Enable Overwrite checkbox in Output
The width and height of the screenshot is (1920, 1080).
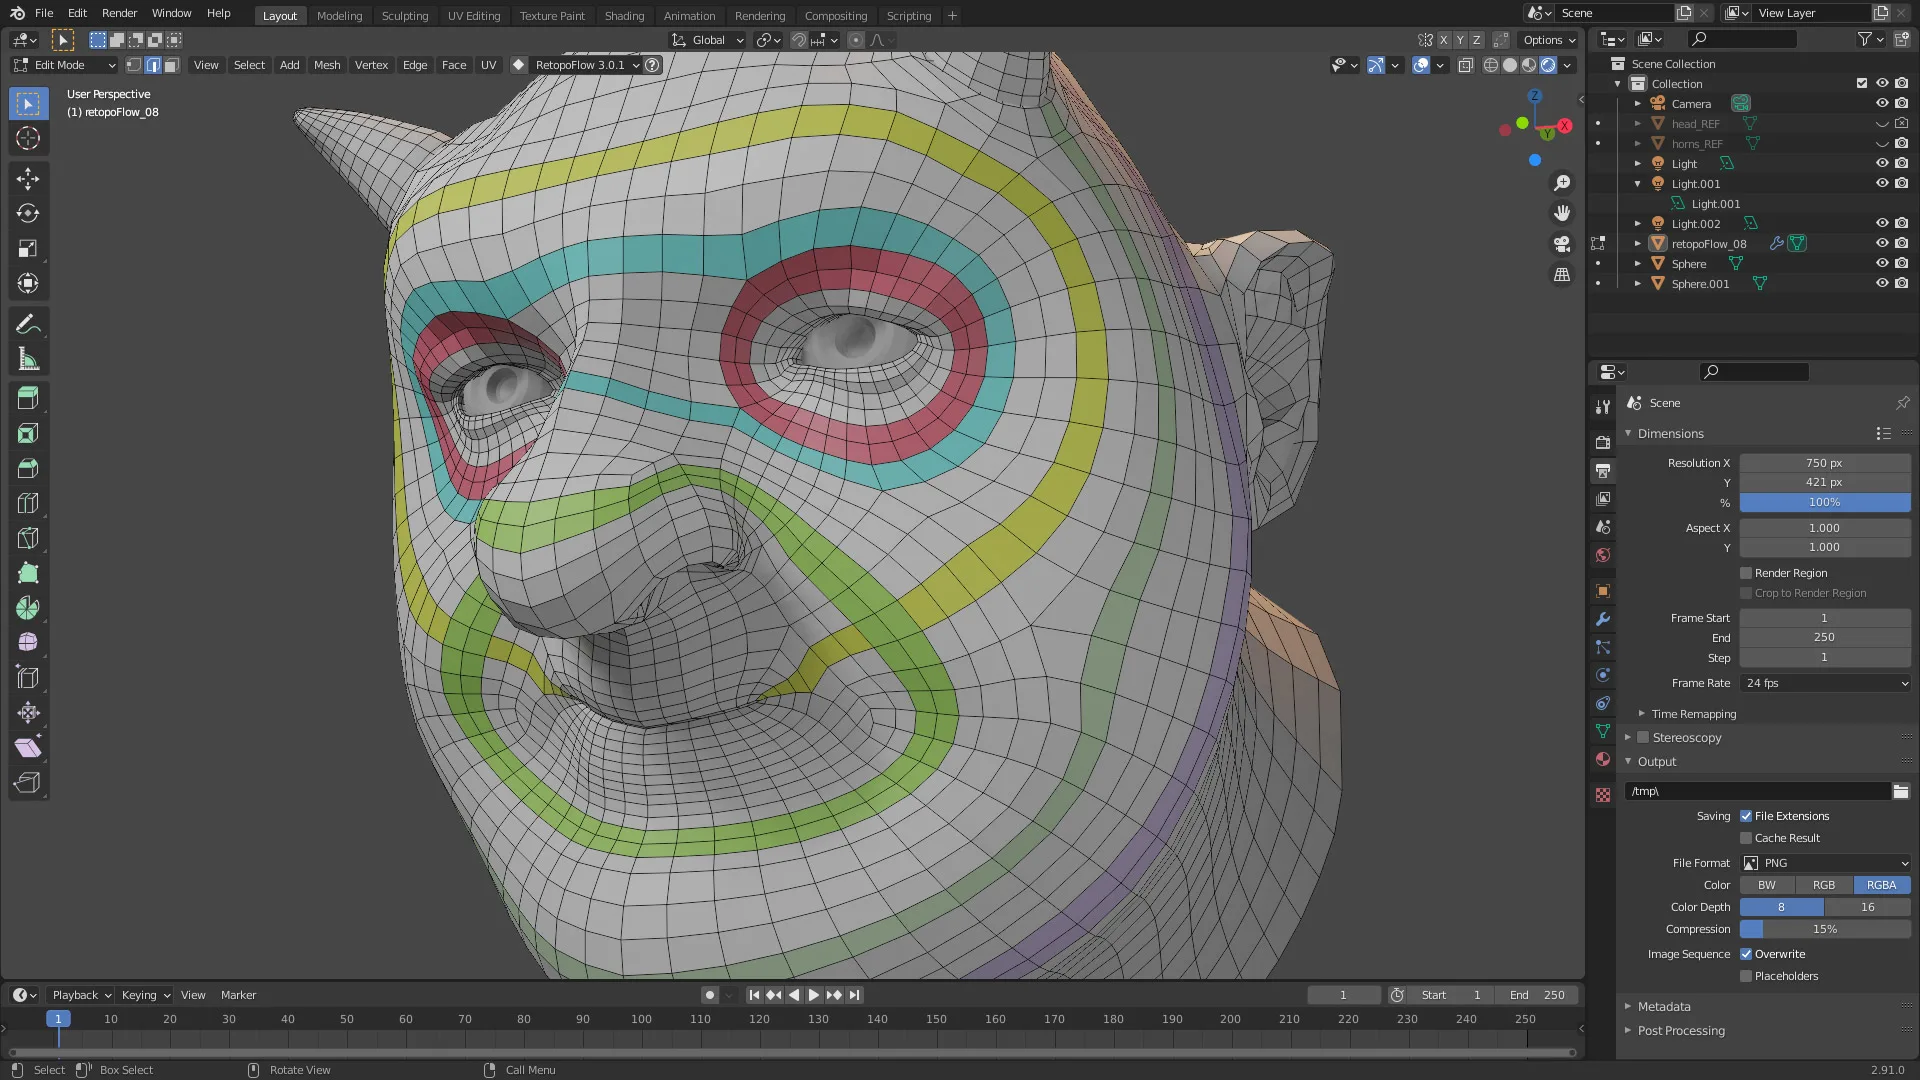(1747, 953)
